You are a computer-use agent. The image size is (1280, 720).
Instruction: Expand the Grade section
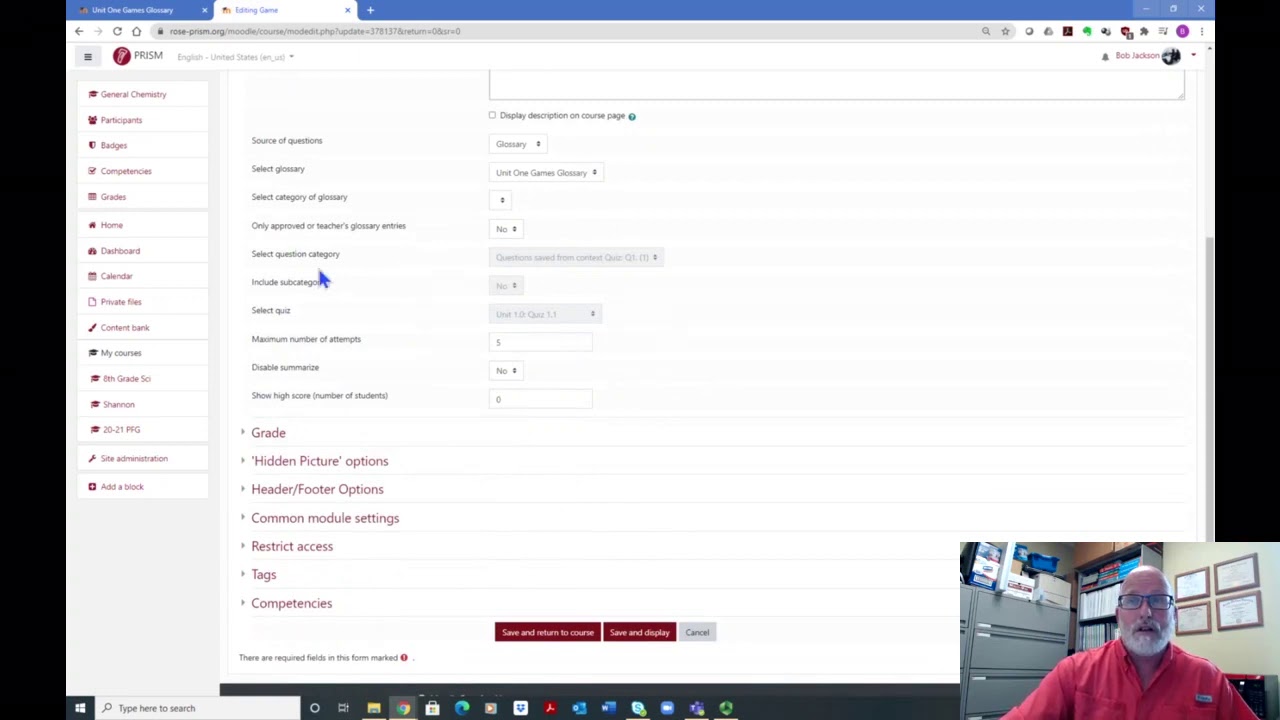(x=268, y=433)
